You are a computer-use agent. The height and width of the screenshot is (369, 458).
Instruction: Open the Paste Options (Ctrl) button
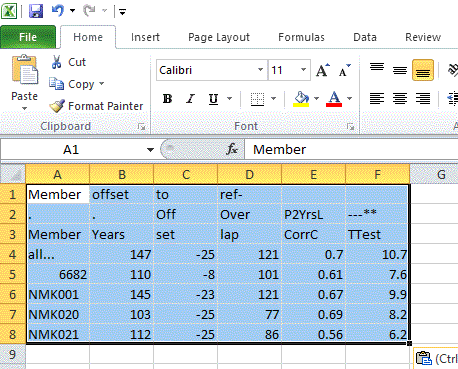(436, 358)
